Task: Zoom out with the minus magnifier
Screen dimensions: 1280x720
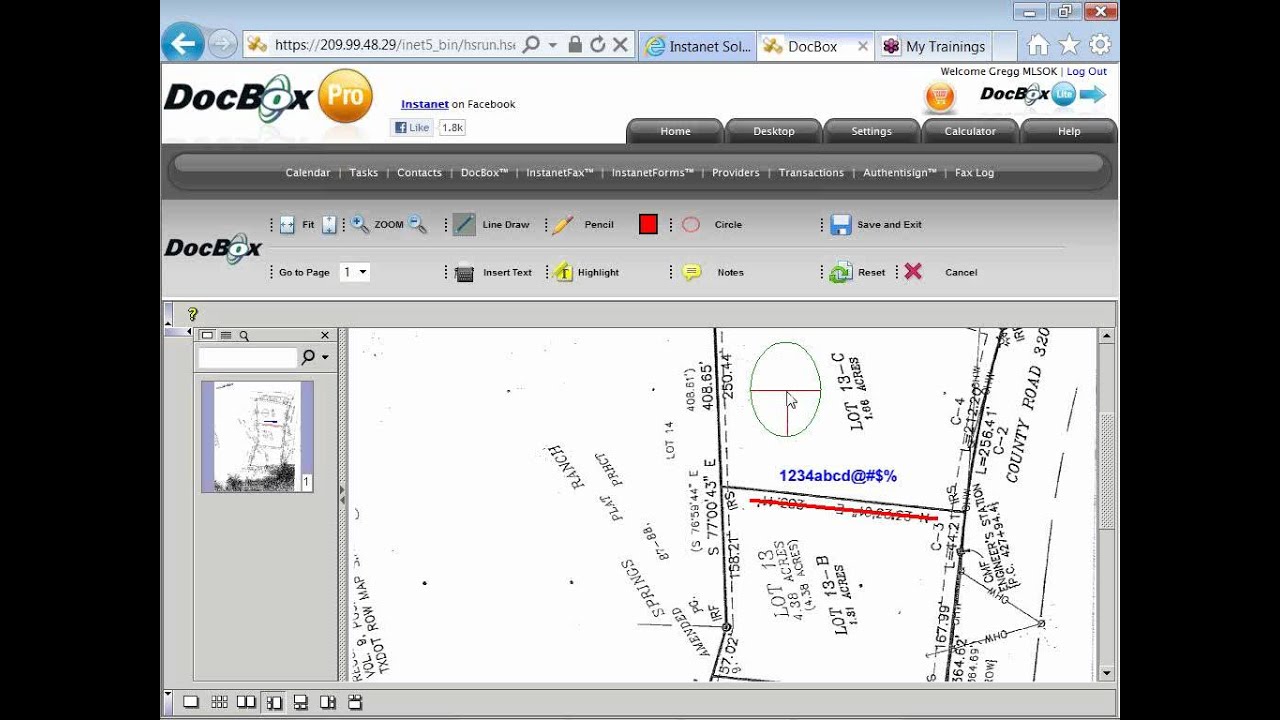Action: tap(418, 225)
